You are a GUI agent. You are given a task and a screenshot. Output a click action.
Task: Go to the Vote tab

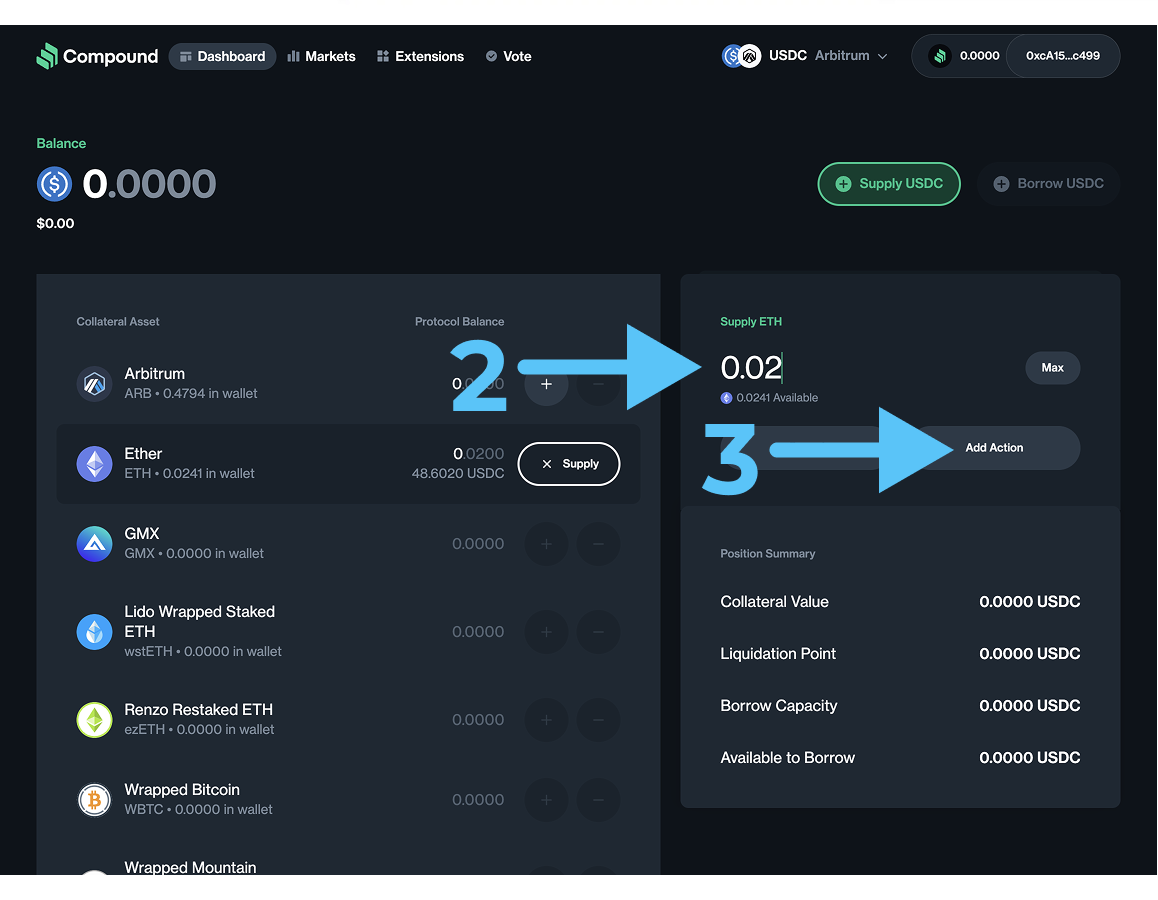click(508, 56)
